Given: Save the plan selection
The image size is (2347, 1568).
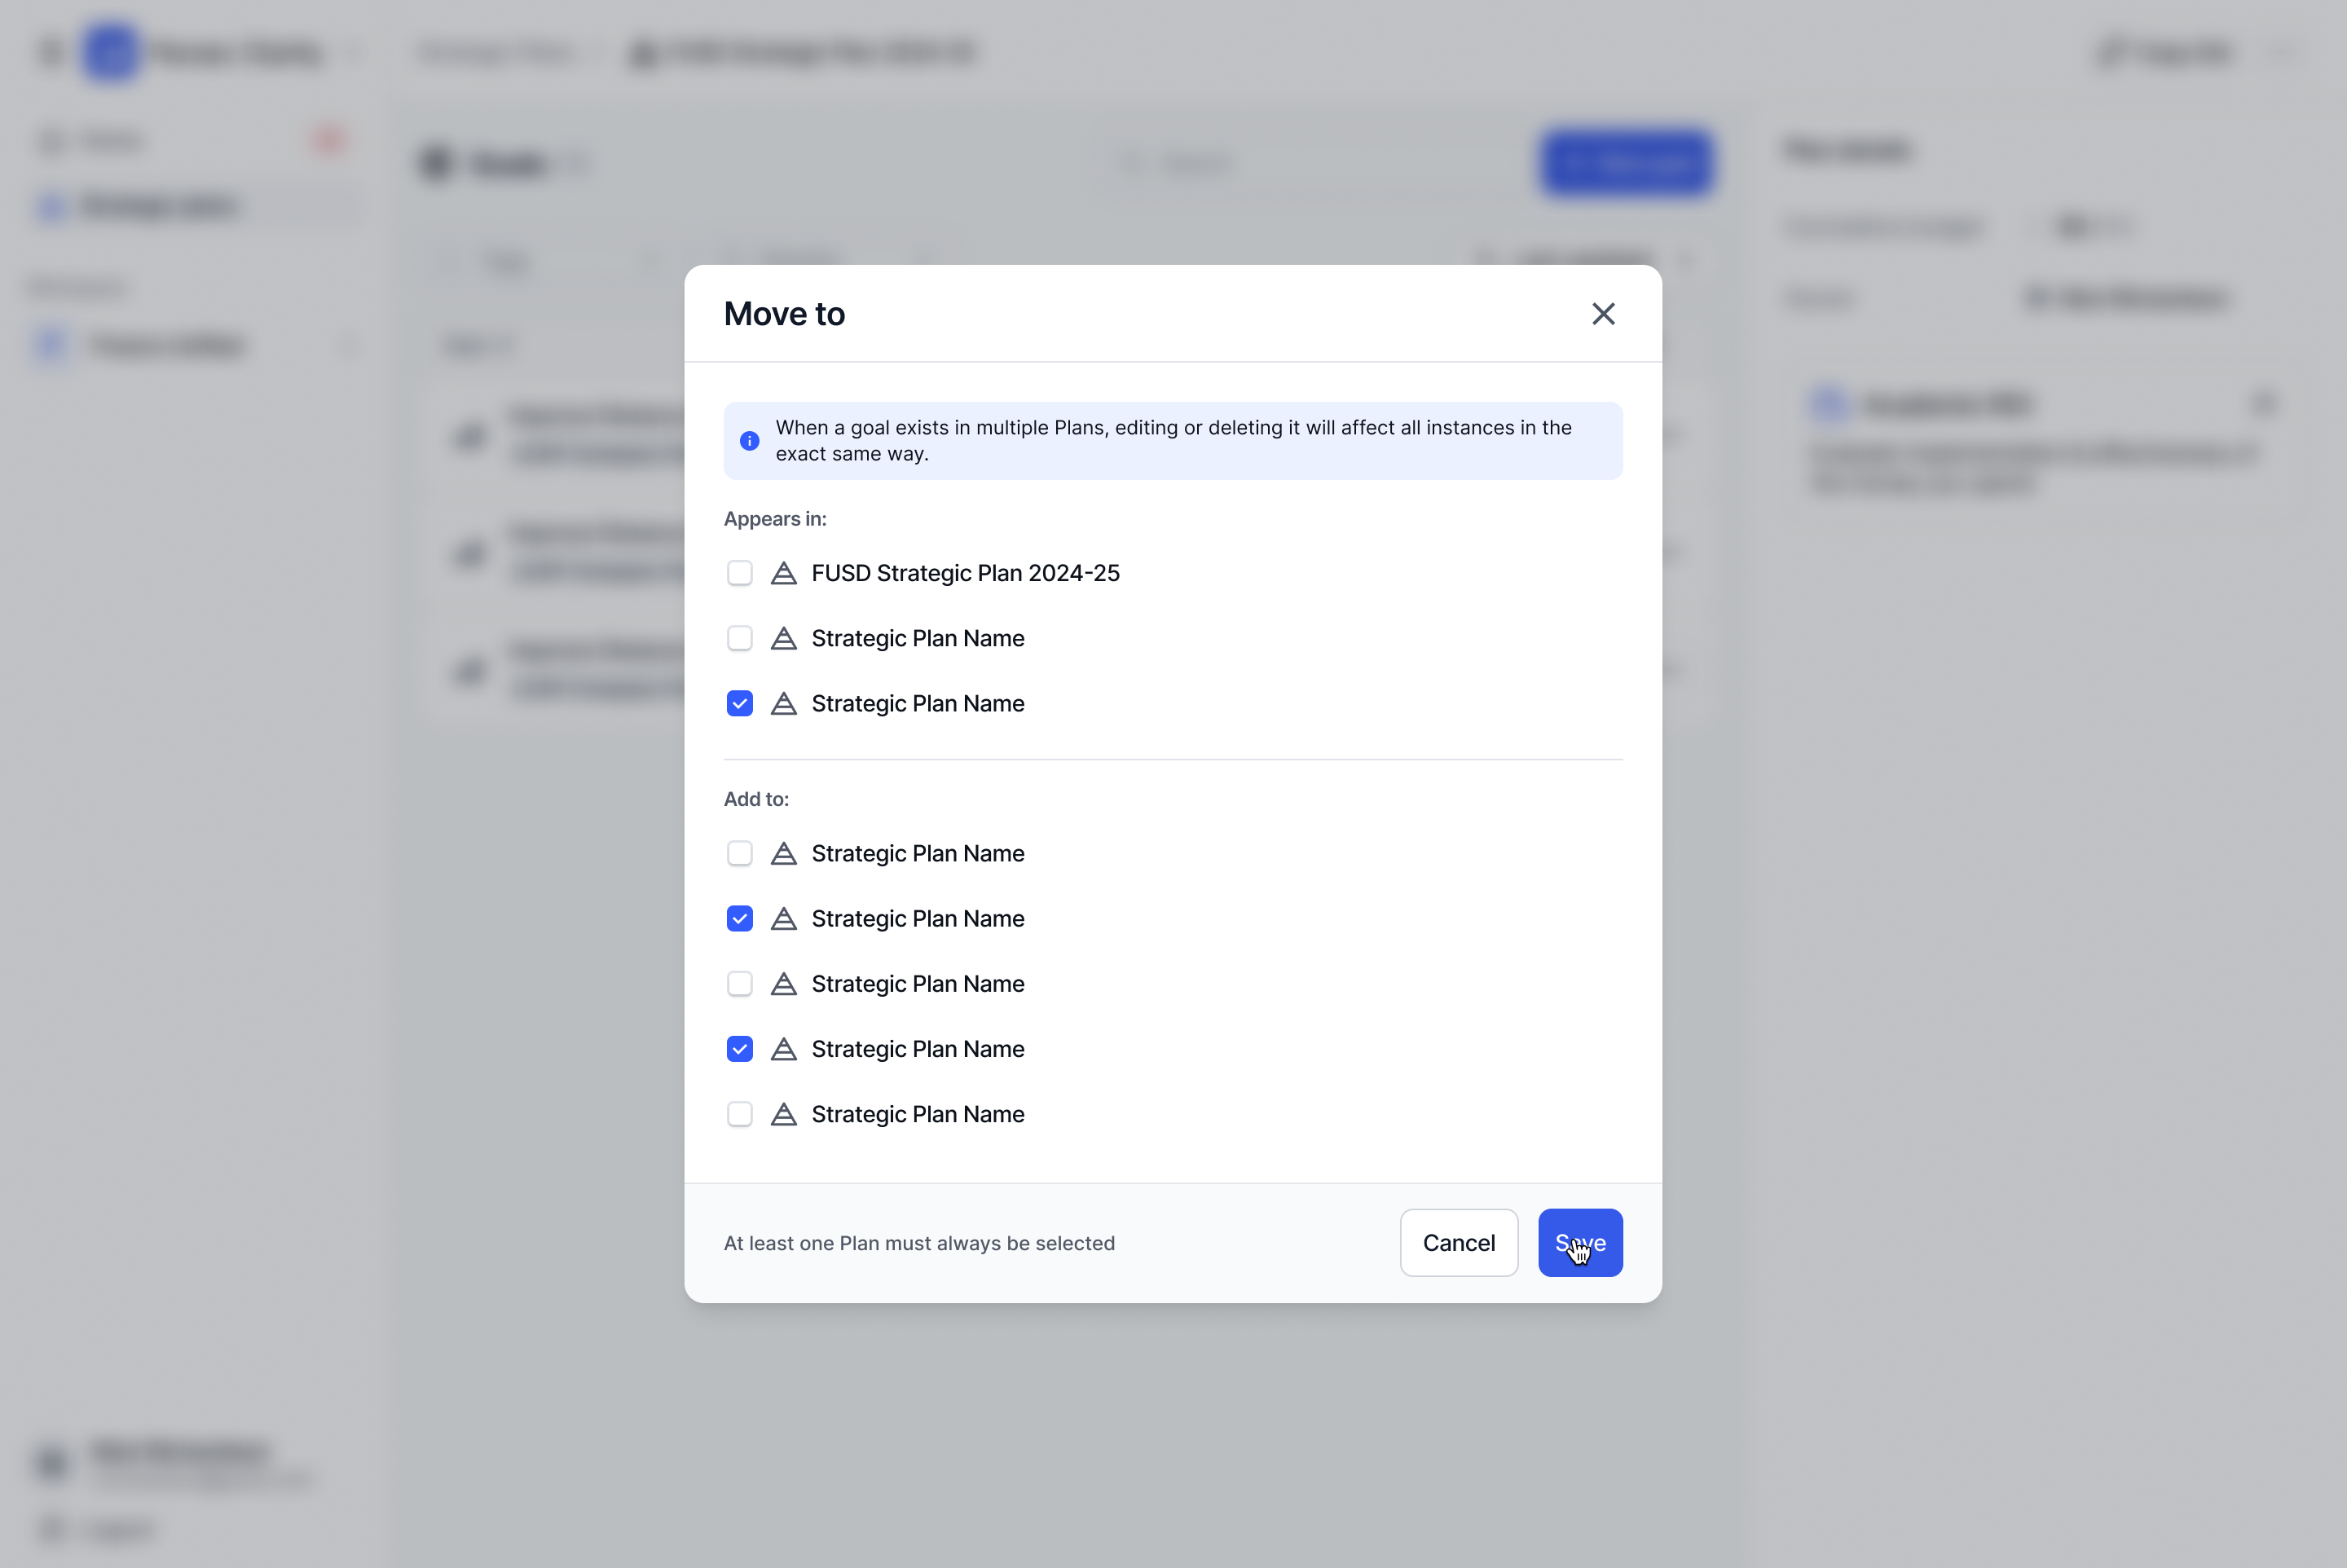Looking at the screenshot, I should [1580, 1243].
